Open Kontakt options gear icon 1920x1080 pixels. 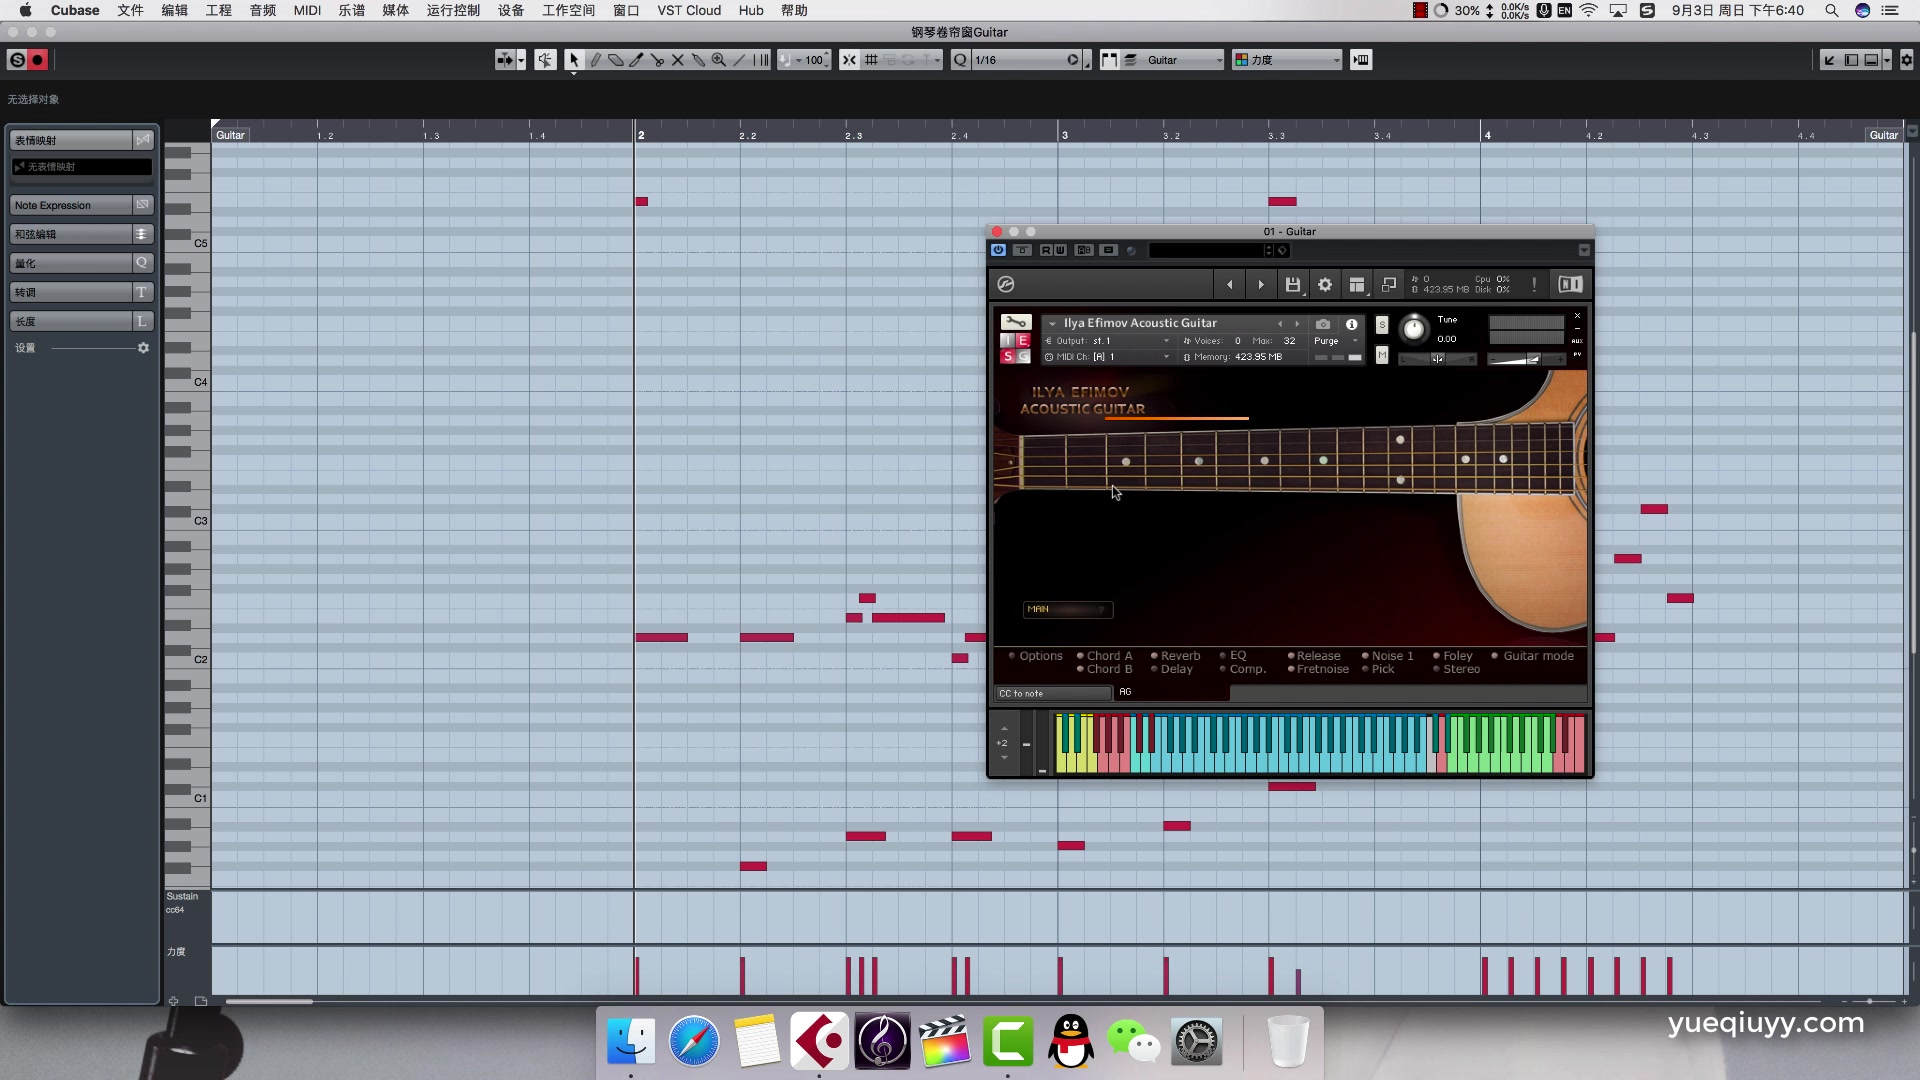coord(1325,285)
